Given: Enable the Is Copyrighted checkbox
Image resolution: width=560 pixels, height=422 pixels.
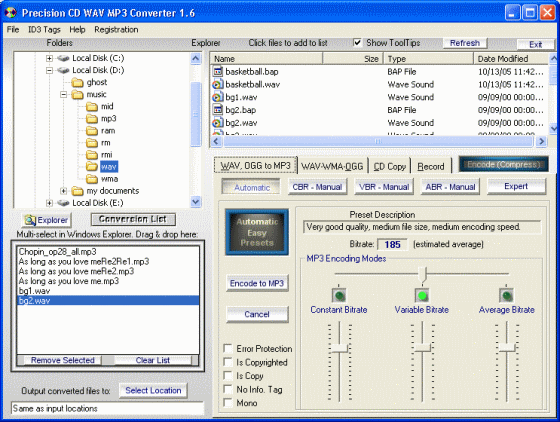Looking at the screenshot, I should coord(228,362).
